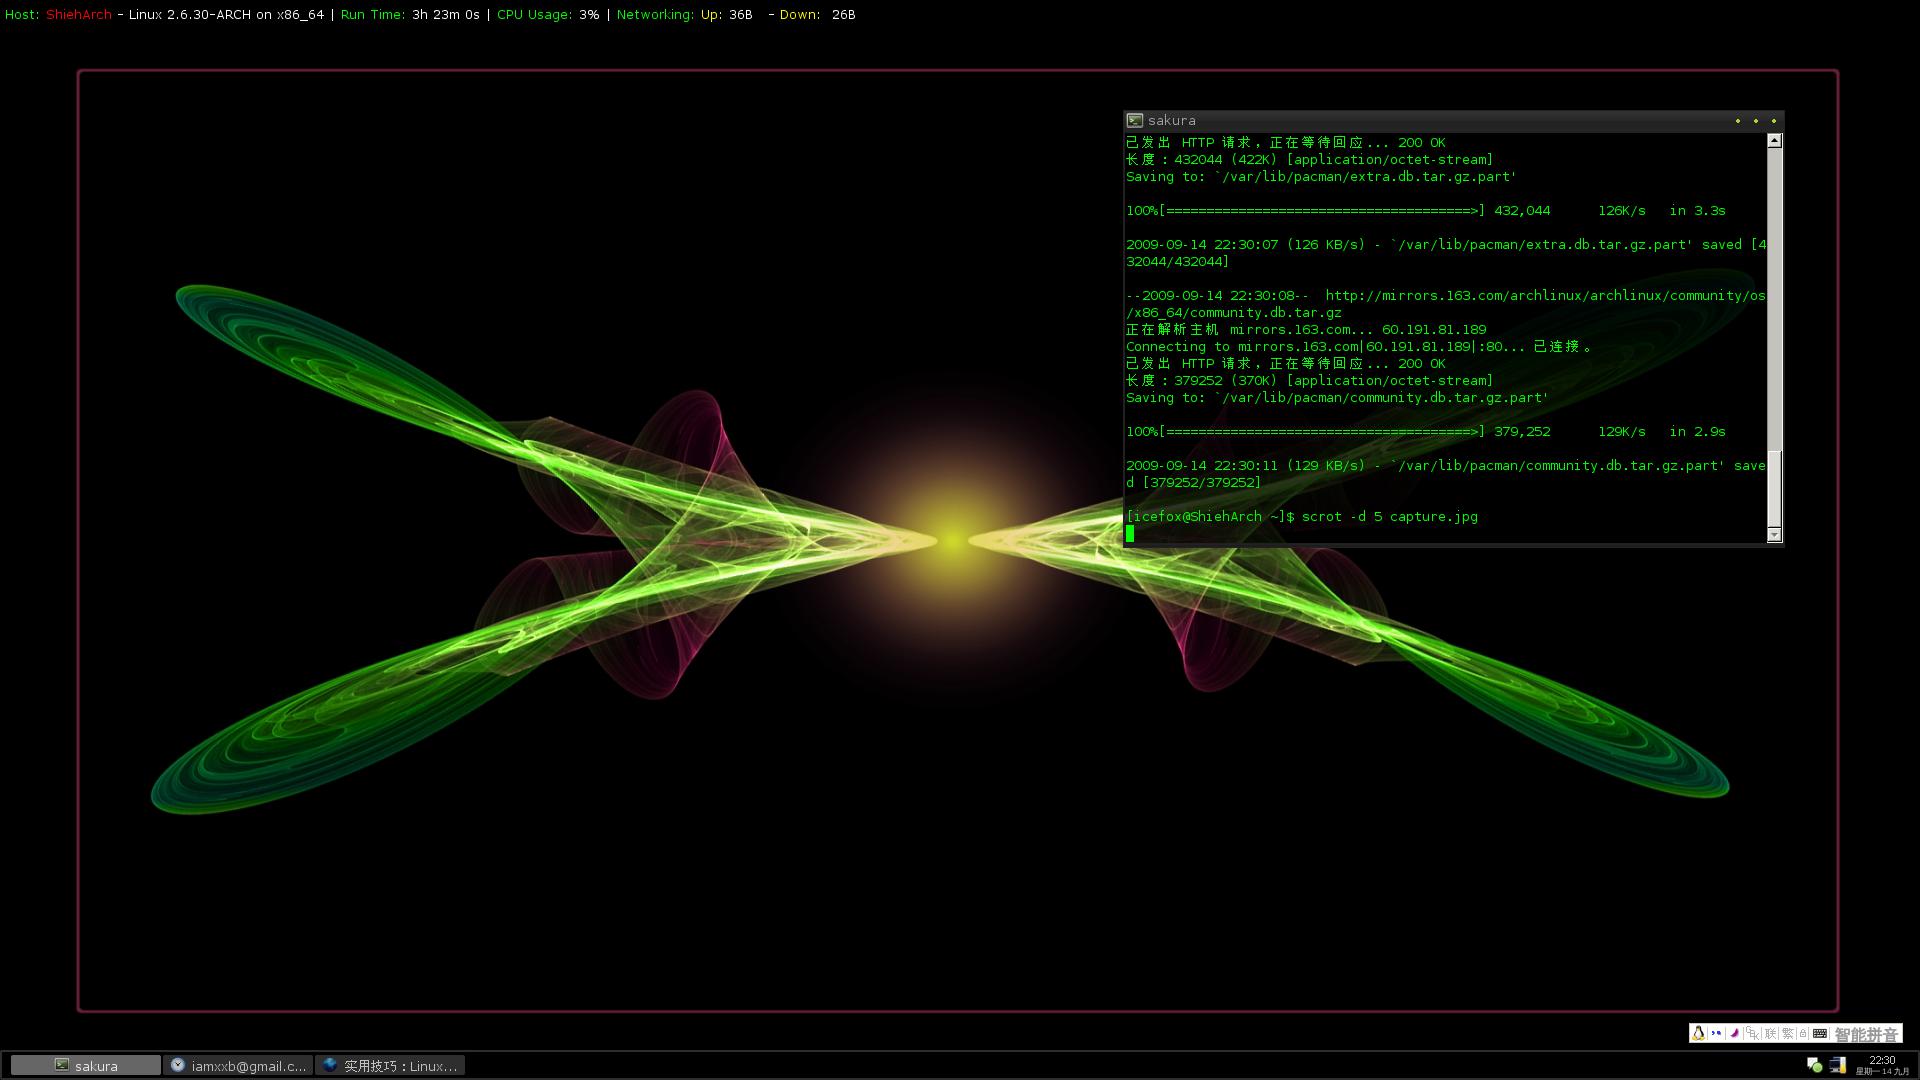This screenshot has height=1080, width=1920.
Task: Click the 智能拼音 input method name
Action: click(x=1866, y=1035)
